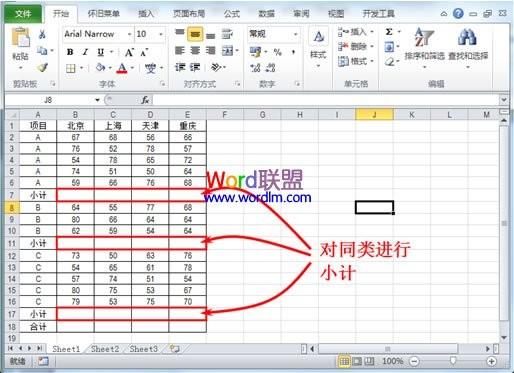Screen dimensions: 514x373
Task: Click accounting number format icon
Action: 256,52
